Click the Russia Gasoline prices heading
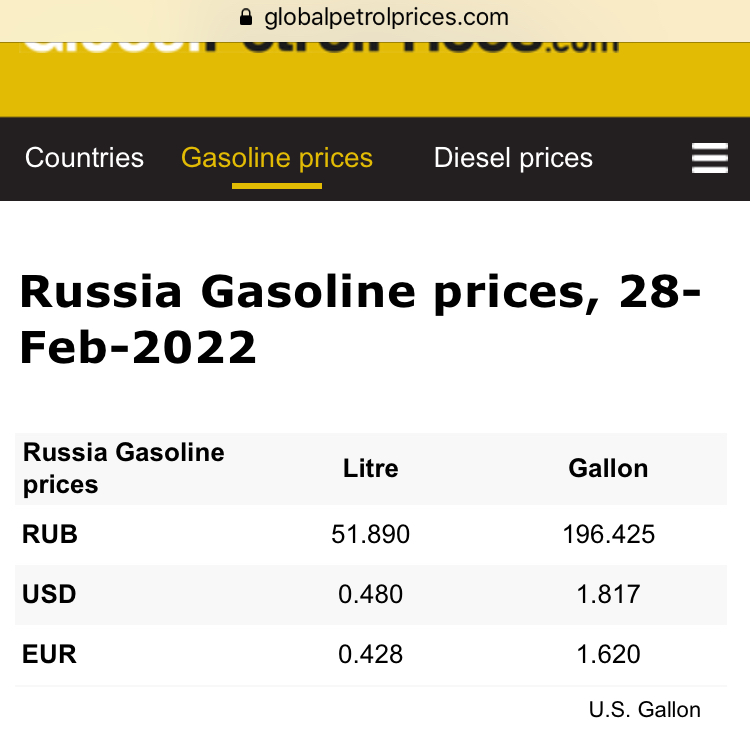 pos(360,319)
